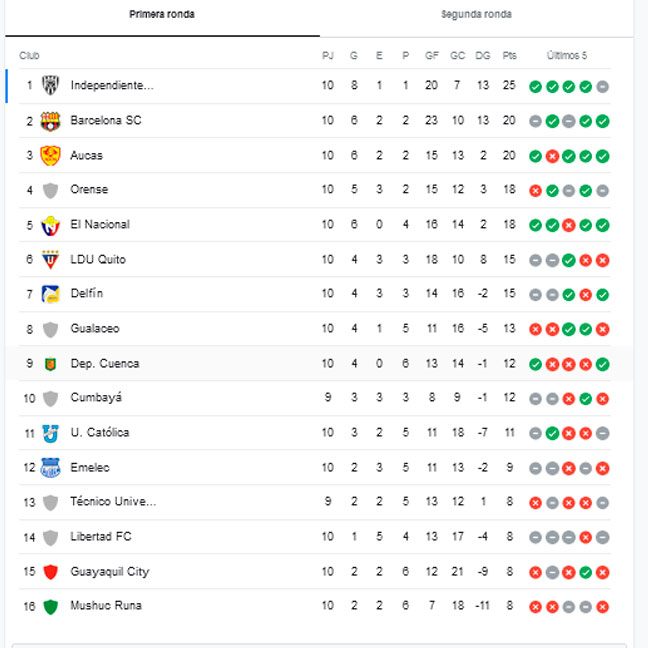Open the Libertad FC team link
The height and width of the screenshot is (648, 648).
[x=101, y=537]
